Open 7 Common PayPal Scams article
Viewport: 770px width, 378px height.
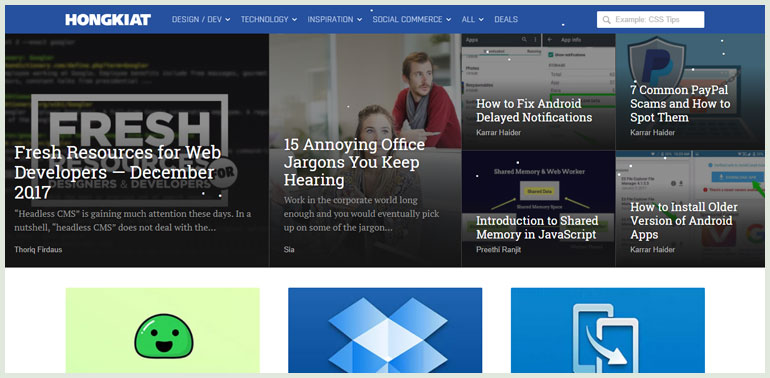[x=680, y=104]
